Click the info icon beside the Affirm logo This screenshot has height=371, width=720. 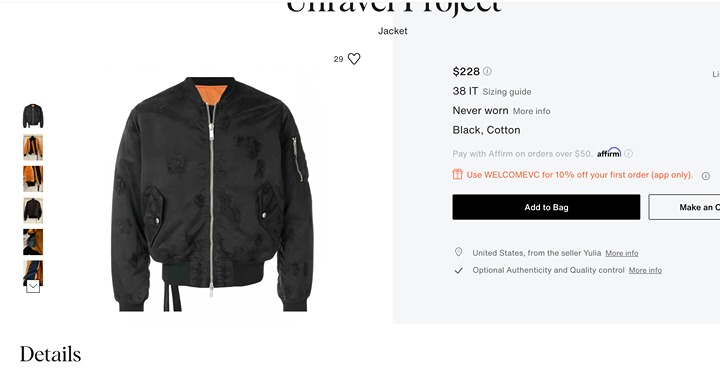click(x=629, y=153)
